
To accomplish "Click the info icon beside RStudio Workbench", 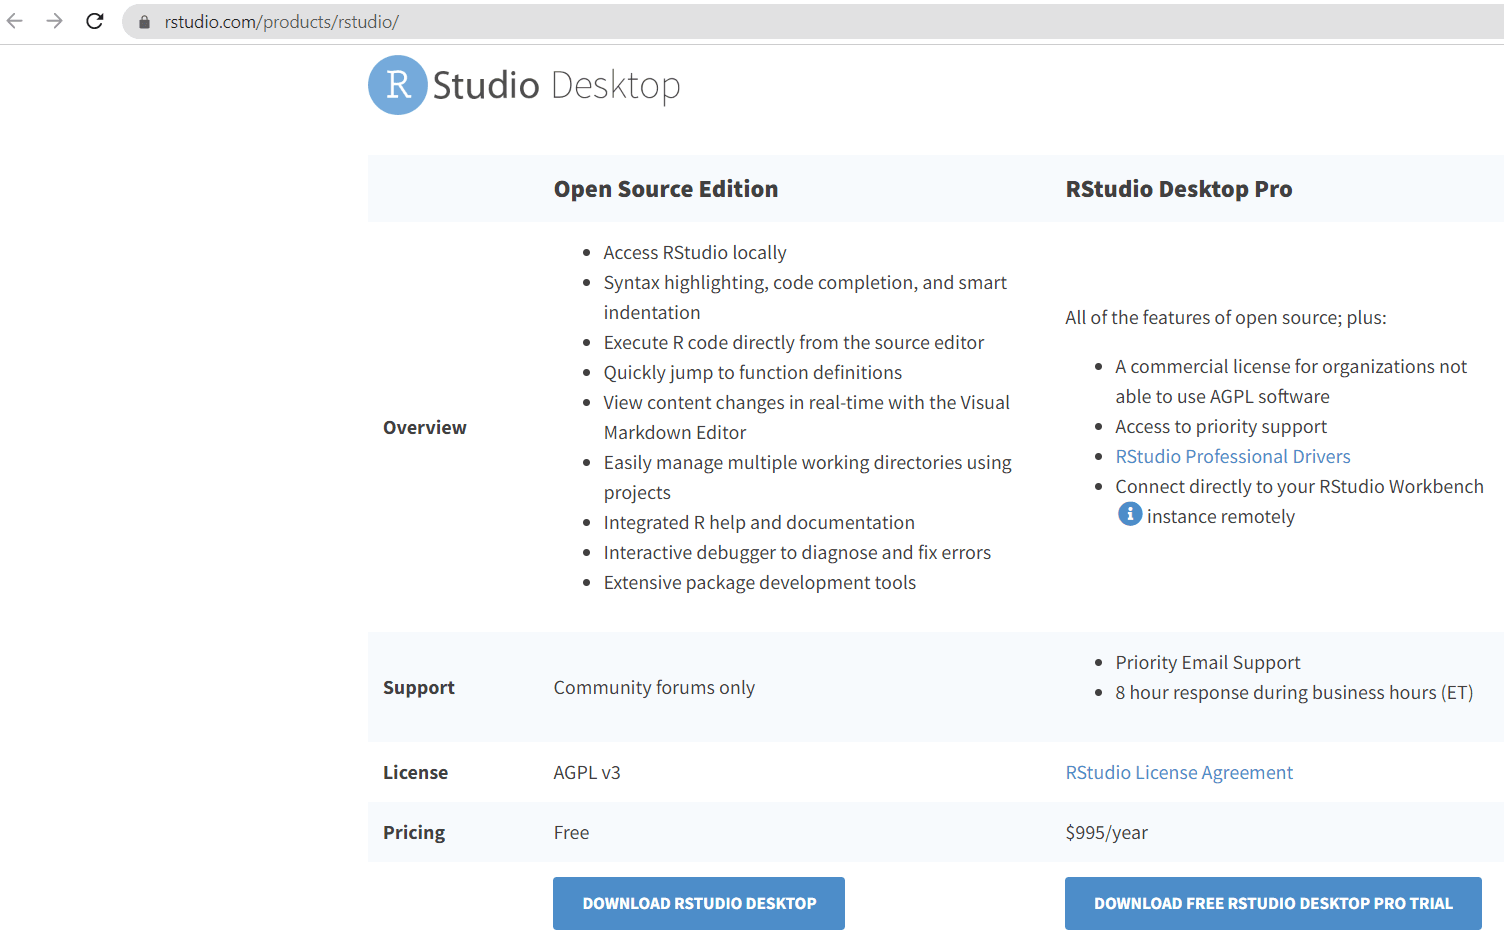I will [1130, 514].
